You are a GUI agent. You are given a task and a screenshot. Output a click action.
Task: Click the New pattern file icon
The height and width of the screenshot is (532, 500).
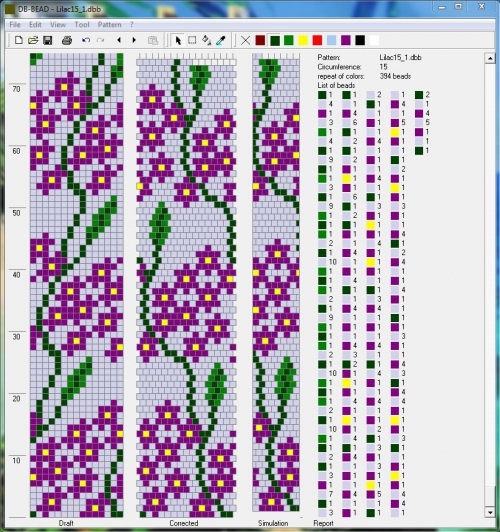pos(19,40)
